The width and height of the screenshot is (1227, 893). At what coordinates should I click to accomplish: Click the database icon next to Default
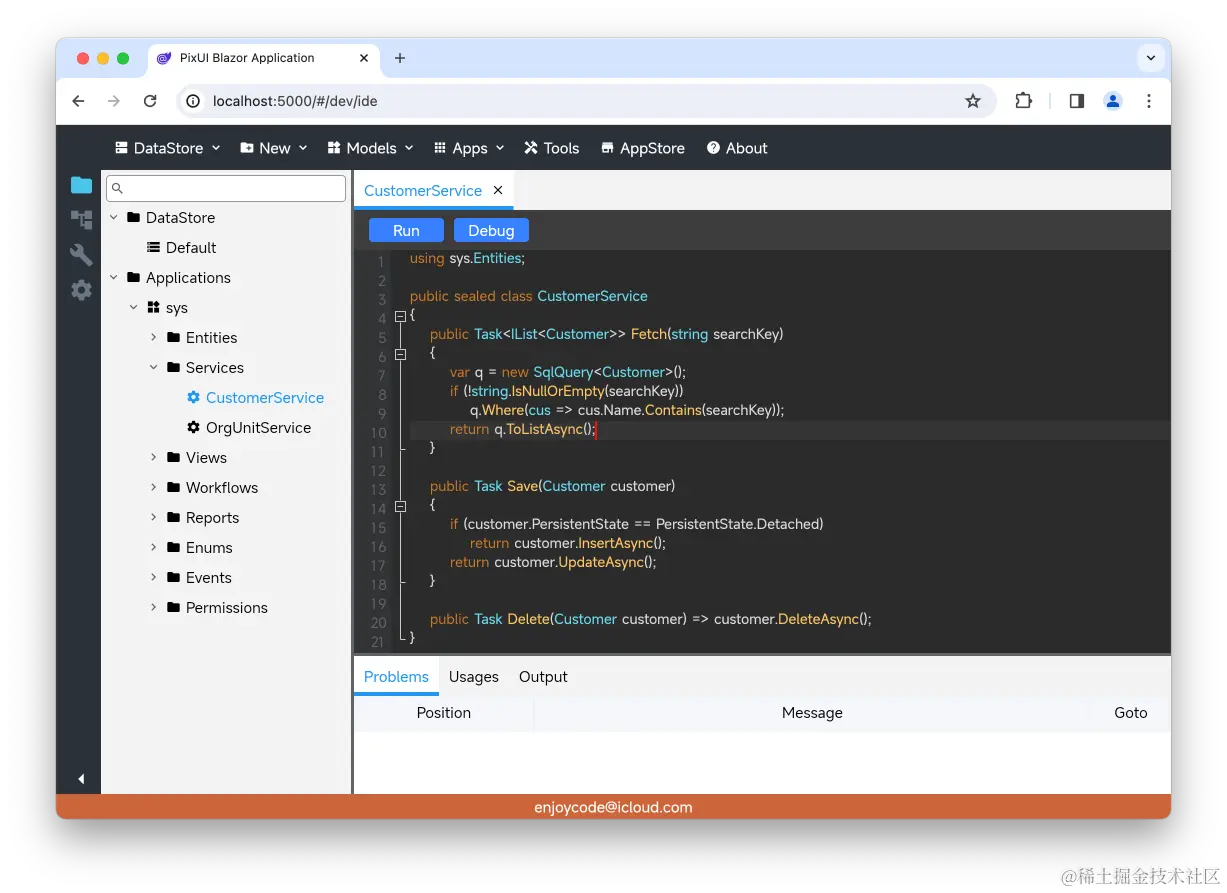153,247
